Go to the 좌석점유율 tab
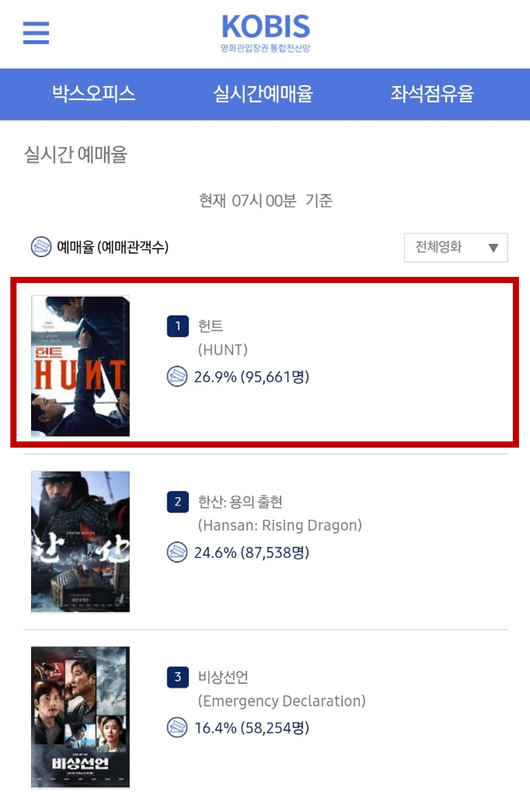 [432, 94]
